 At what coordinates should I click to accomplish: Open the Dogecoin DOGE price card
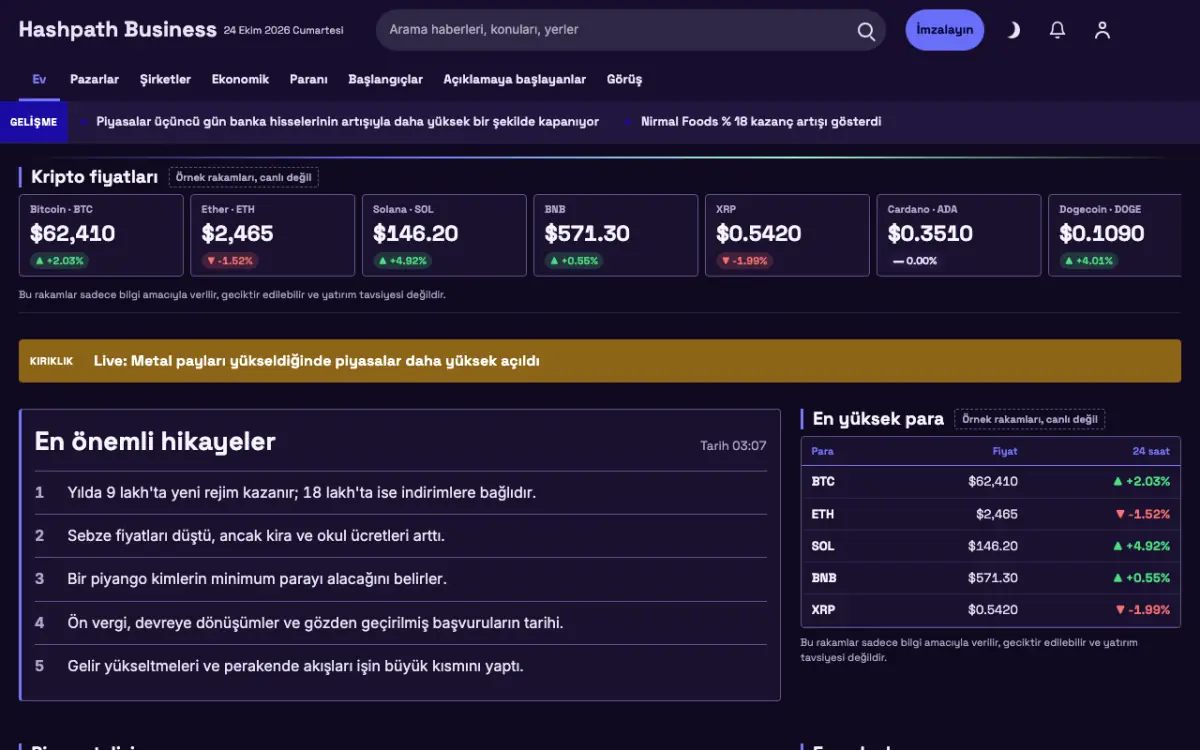click(x=1116, y=235)
